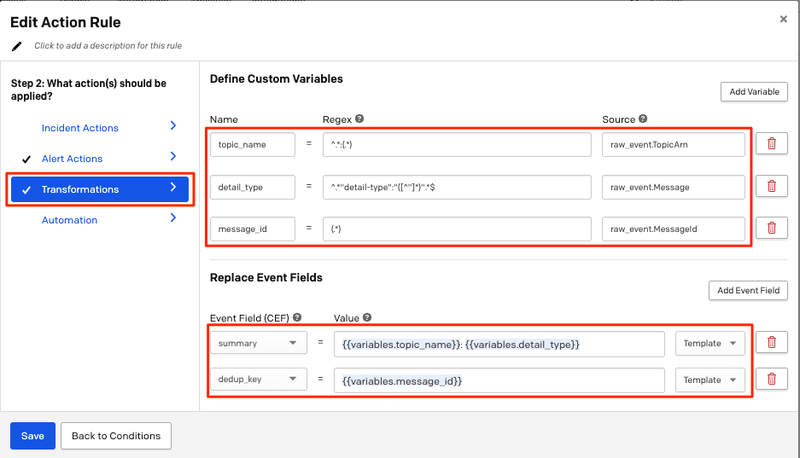The image size is (800, 458).
Task: Click the Add Variable button
Action: pos(754,92)
